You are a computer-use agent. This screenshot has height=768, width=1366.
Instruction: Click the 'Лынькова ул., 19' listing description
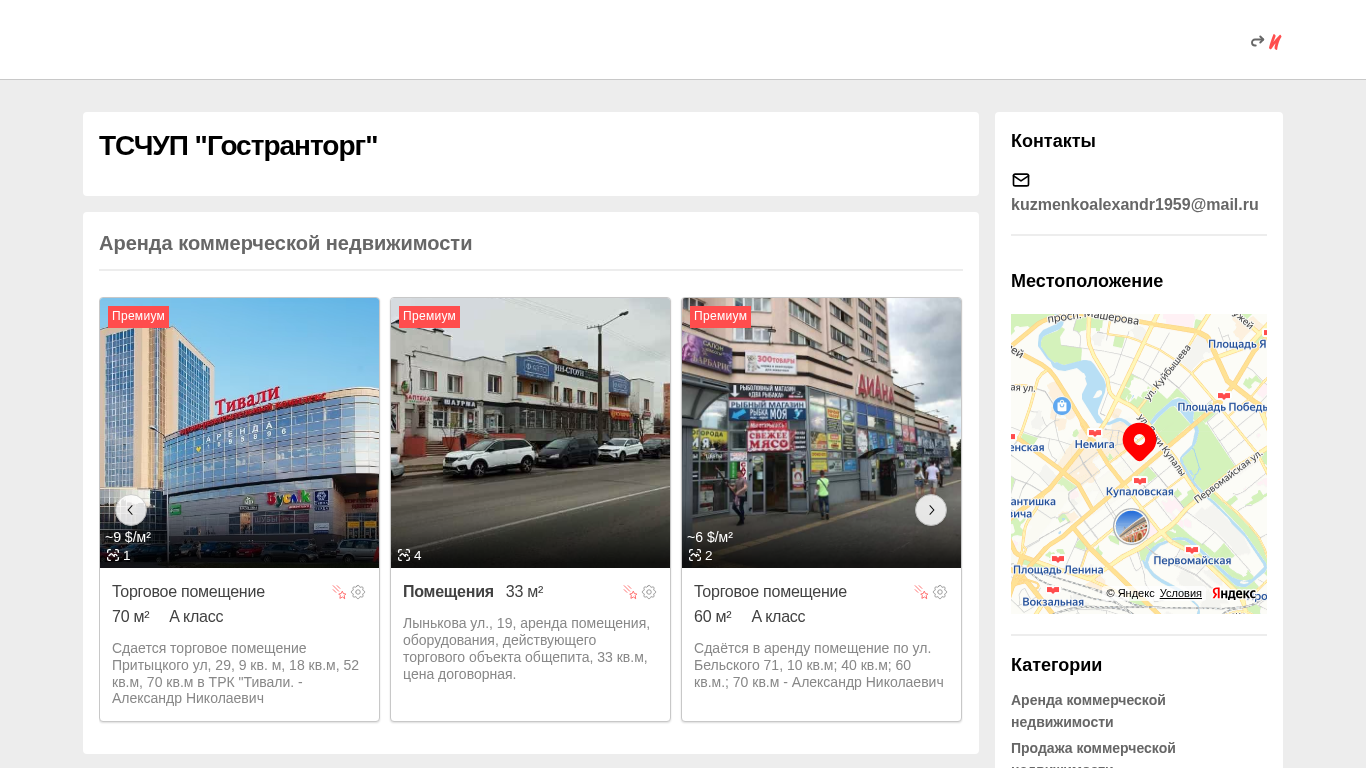(x=527, y=648)
